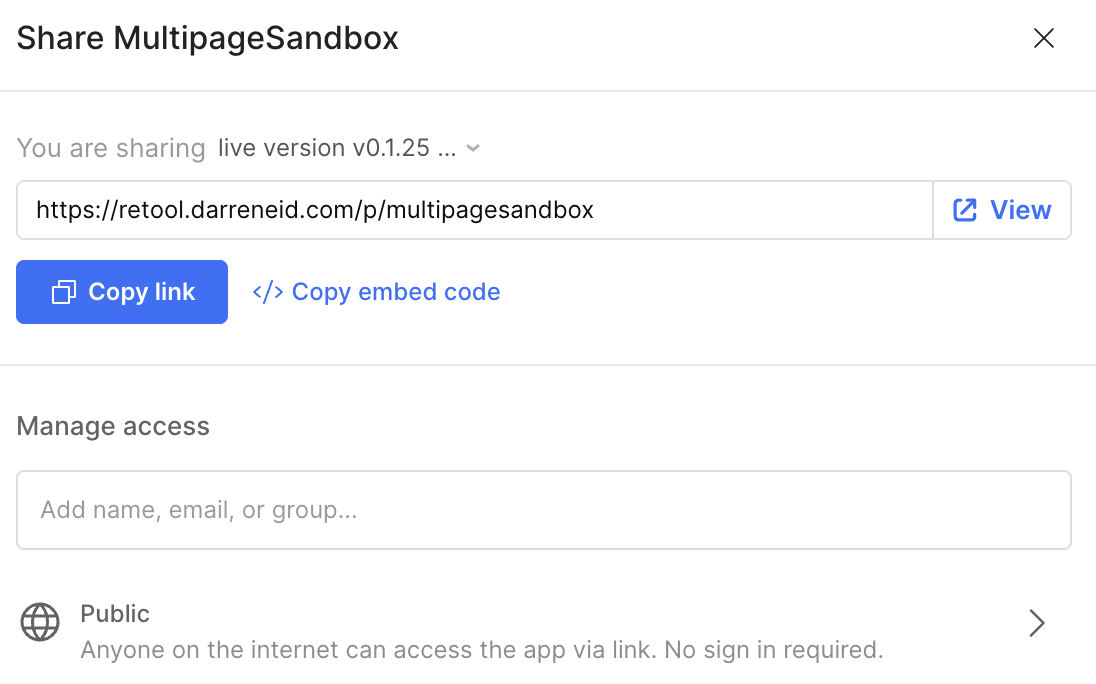Select the Public access label
This screenshot has width=1096, height=684.
pyautogui.click(x=115, y=613)
